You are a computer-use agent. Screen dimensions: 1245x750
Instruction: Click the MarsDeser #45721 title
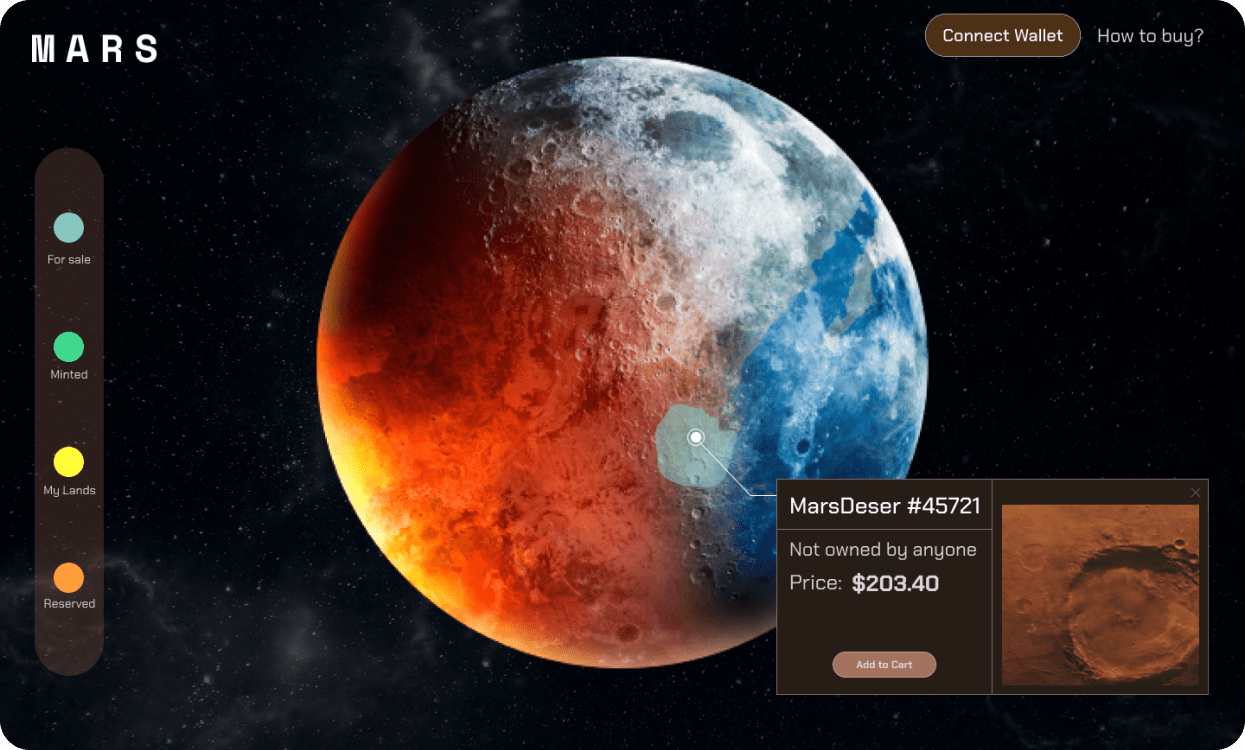(x=885, y=506)
